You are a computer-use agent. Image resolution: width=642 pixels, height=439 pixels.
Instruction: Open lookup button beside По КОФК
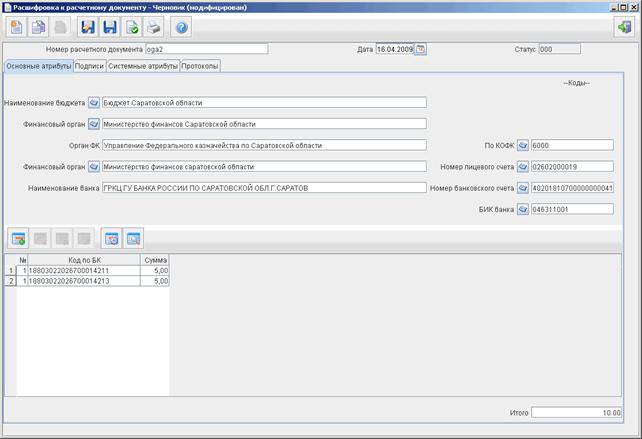coord(522,145)
